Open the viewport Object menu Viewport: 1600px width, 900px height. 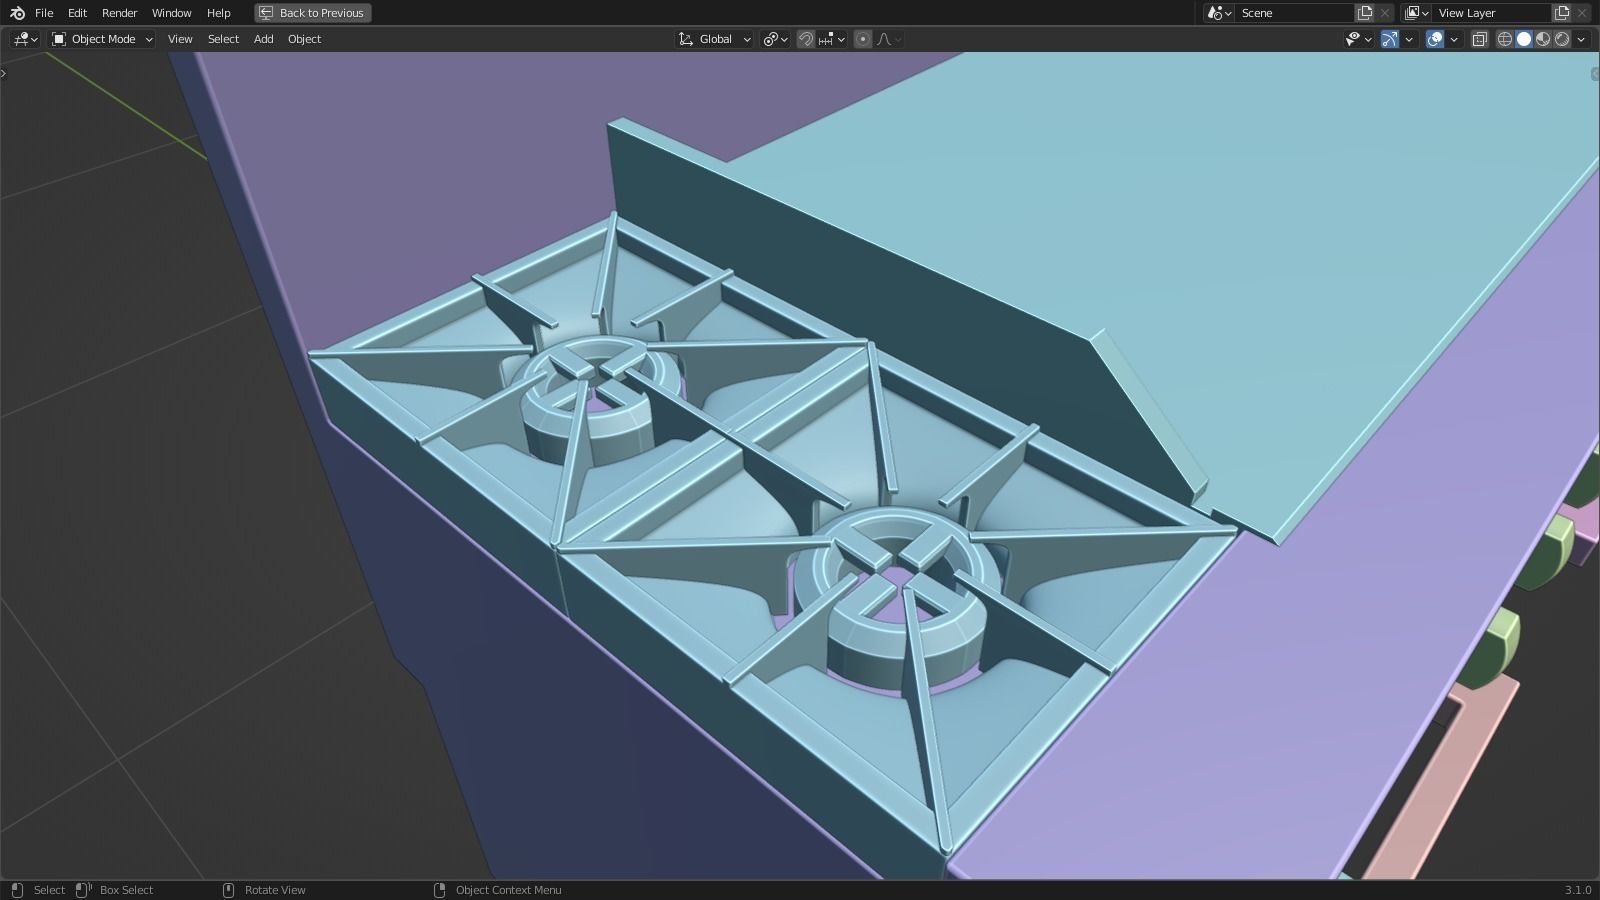[304, 39]
